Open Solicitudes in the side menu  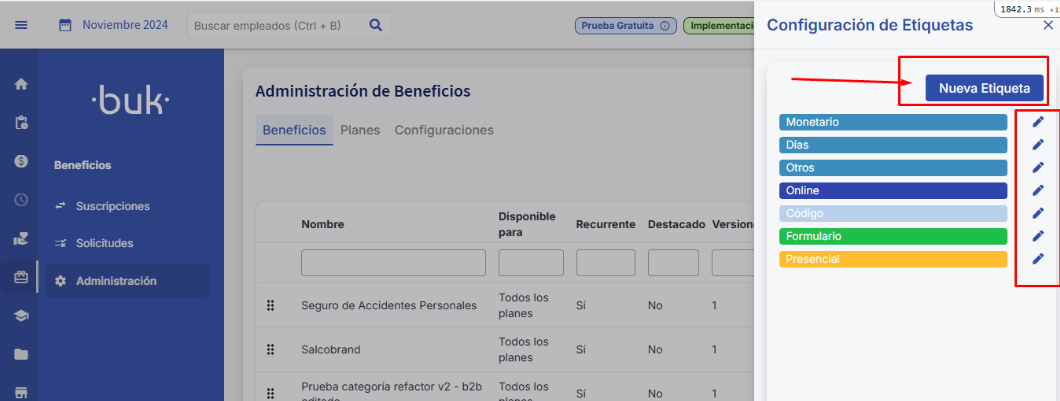tap(105, 243)
